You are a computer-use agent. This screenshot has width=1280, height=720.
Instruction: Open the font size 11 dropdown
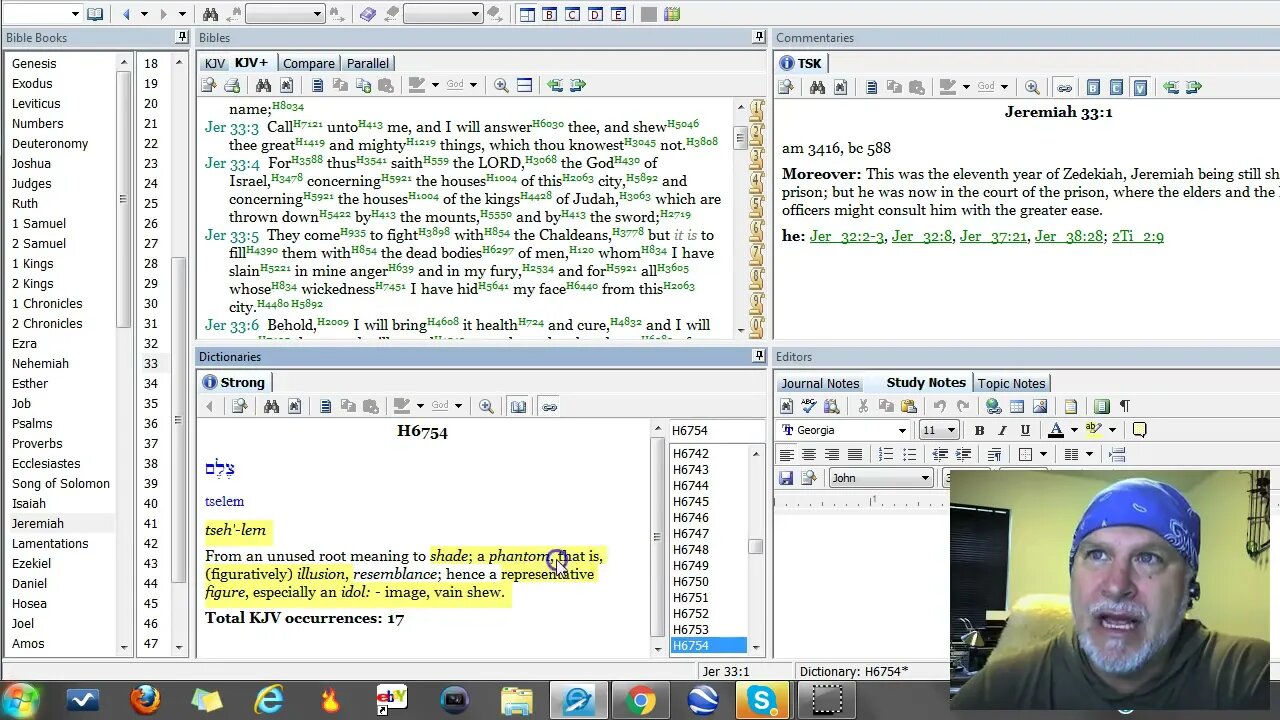click(x=950, y=430)
